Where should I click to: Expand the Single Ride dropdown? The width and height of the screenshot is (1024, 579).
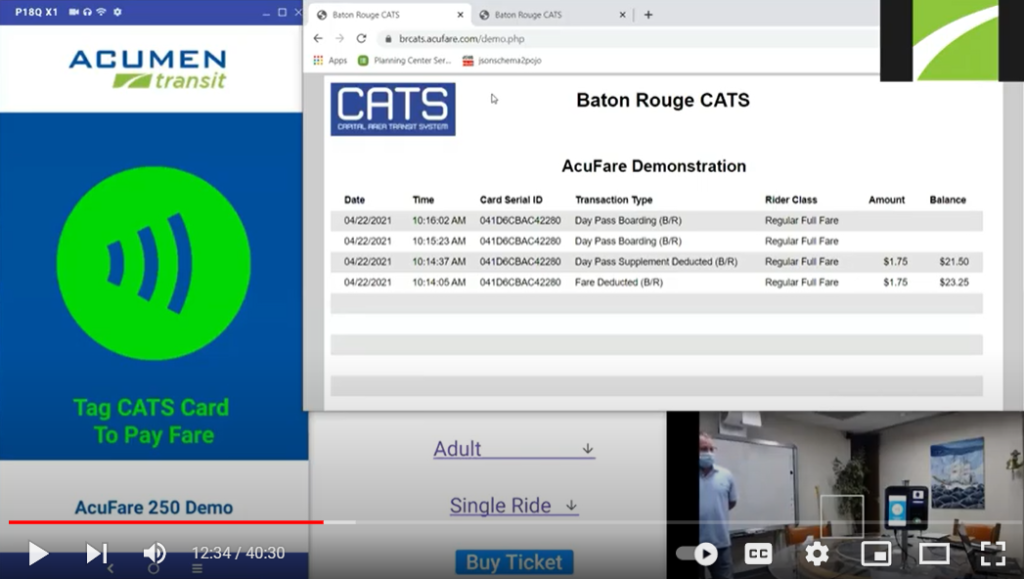pos(514,505)
